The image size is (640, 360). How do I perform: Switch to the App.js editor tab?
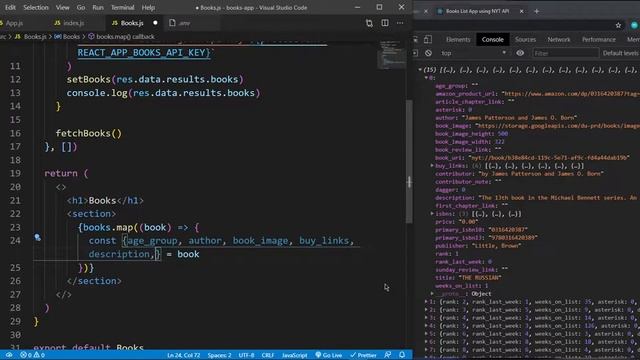coord(14,23)
